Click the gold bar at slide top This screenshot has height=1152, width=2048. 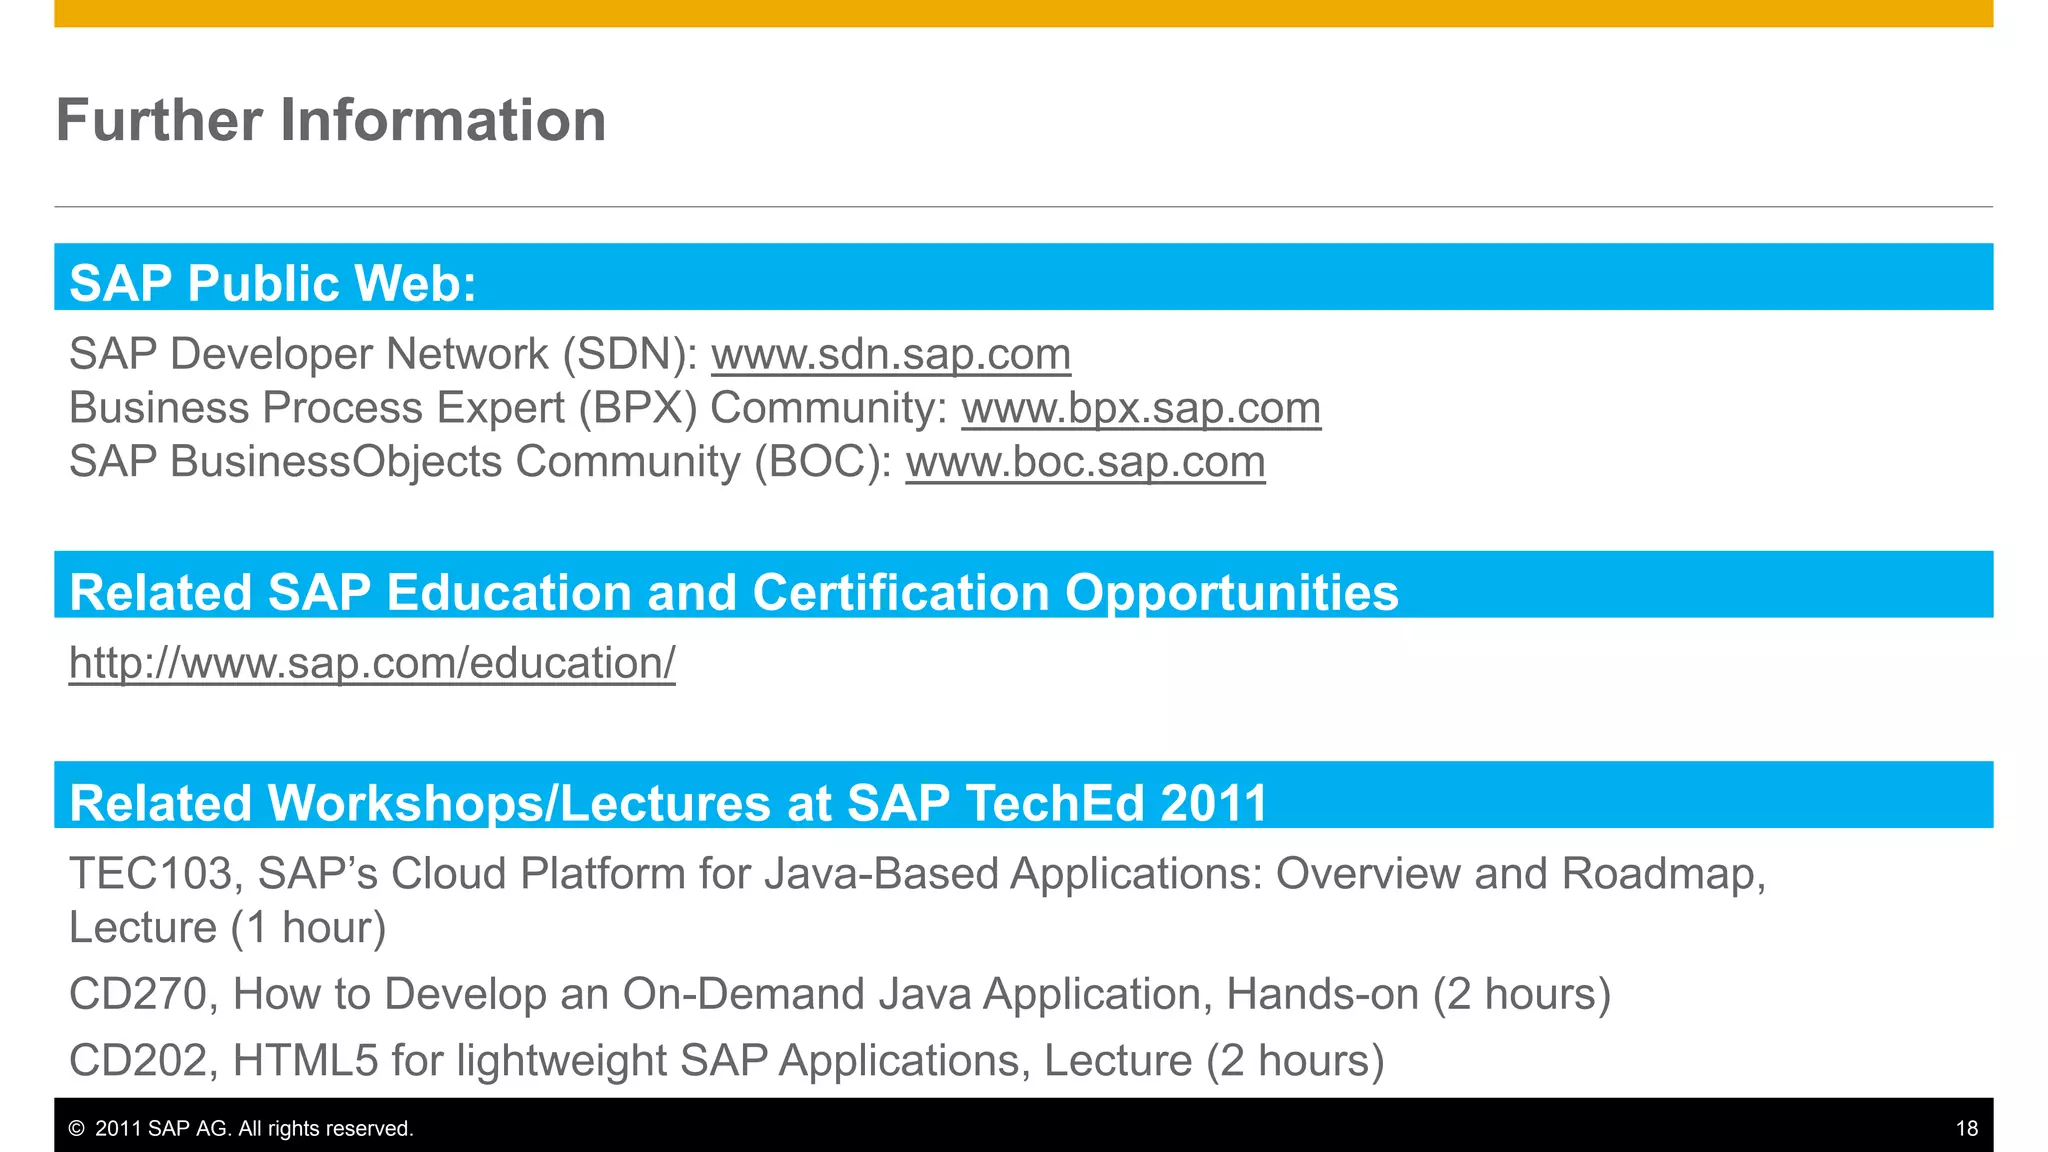(1023, 13)
